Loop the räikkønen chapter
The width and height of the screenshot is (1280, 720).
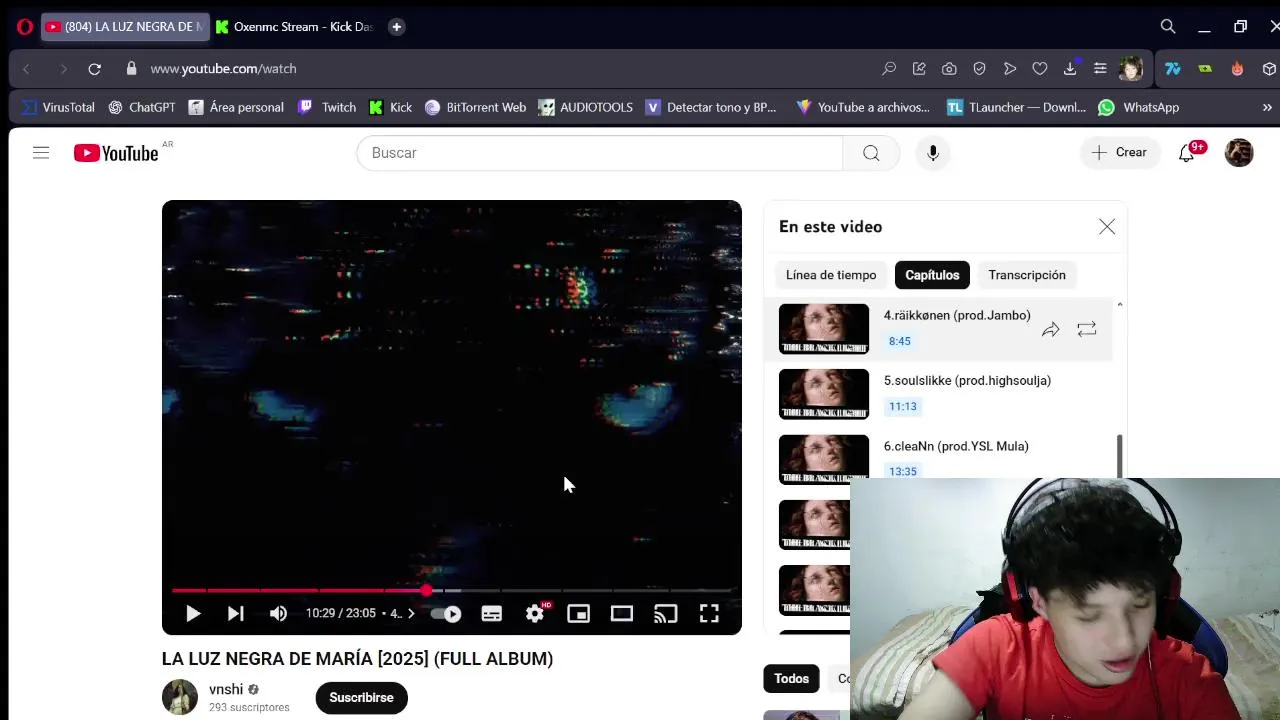1087,329
